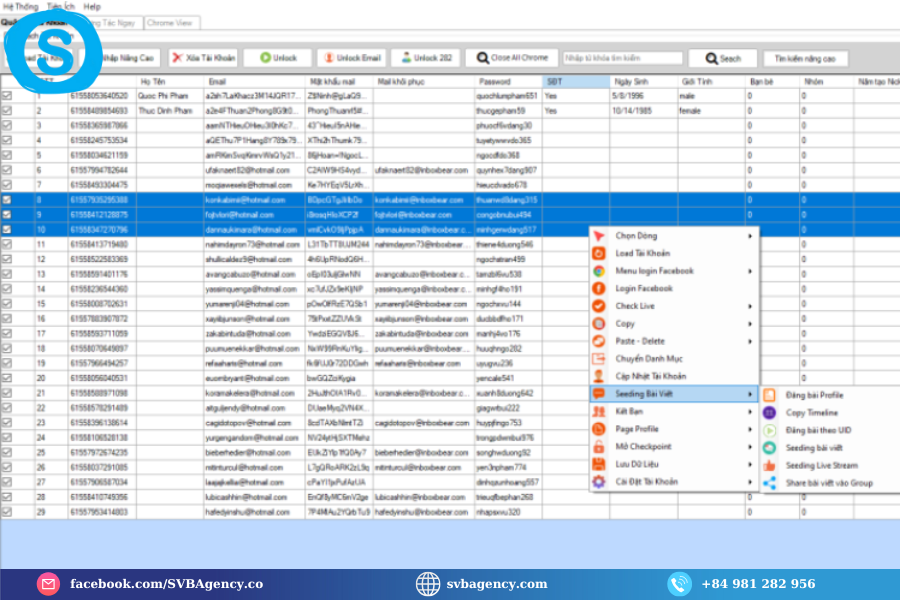900x600 pixels.
Task: Click the keyword search input field
Action: (622, 58)
